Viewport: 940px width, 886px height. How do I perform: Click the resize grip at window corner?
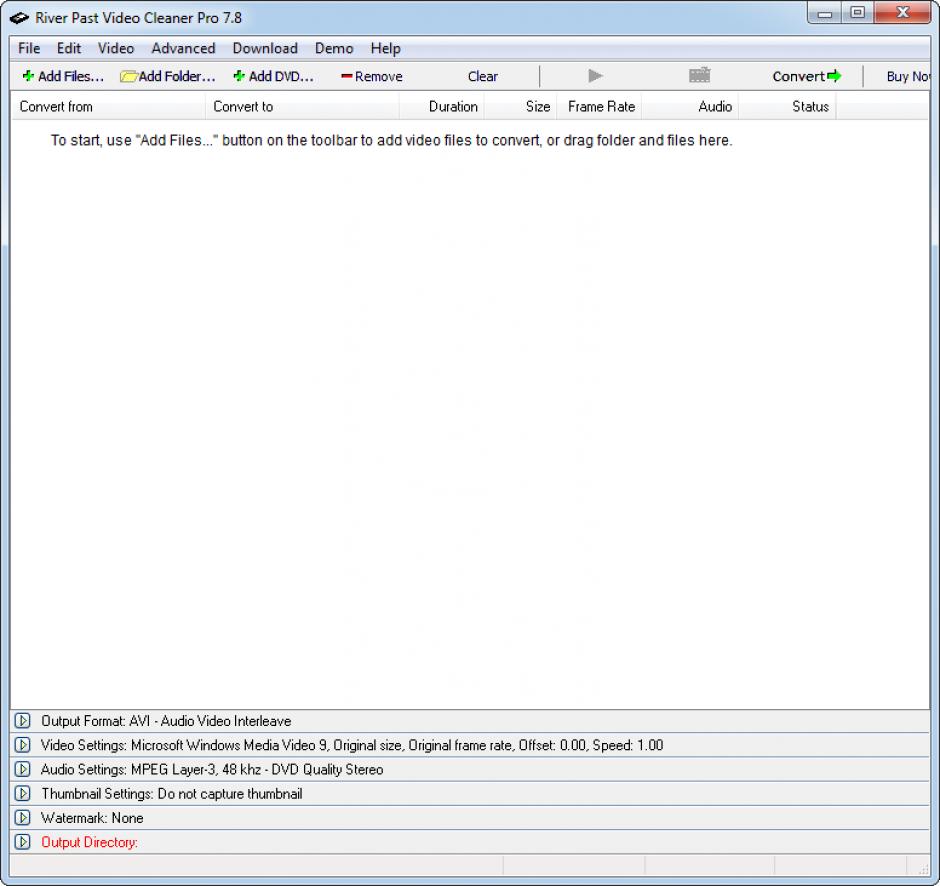(x=924, y=868)
